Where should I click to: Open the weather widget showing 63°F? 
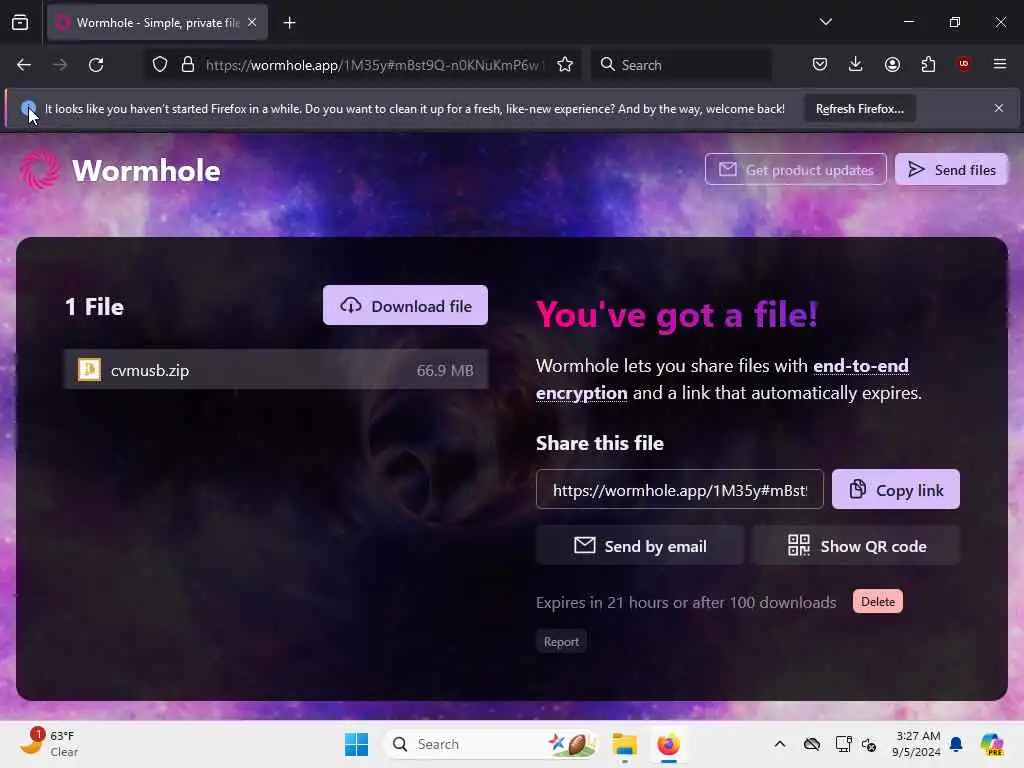[x=48, y=743]
